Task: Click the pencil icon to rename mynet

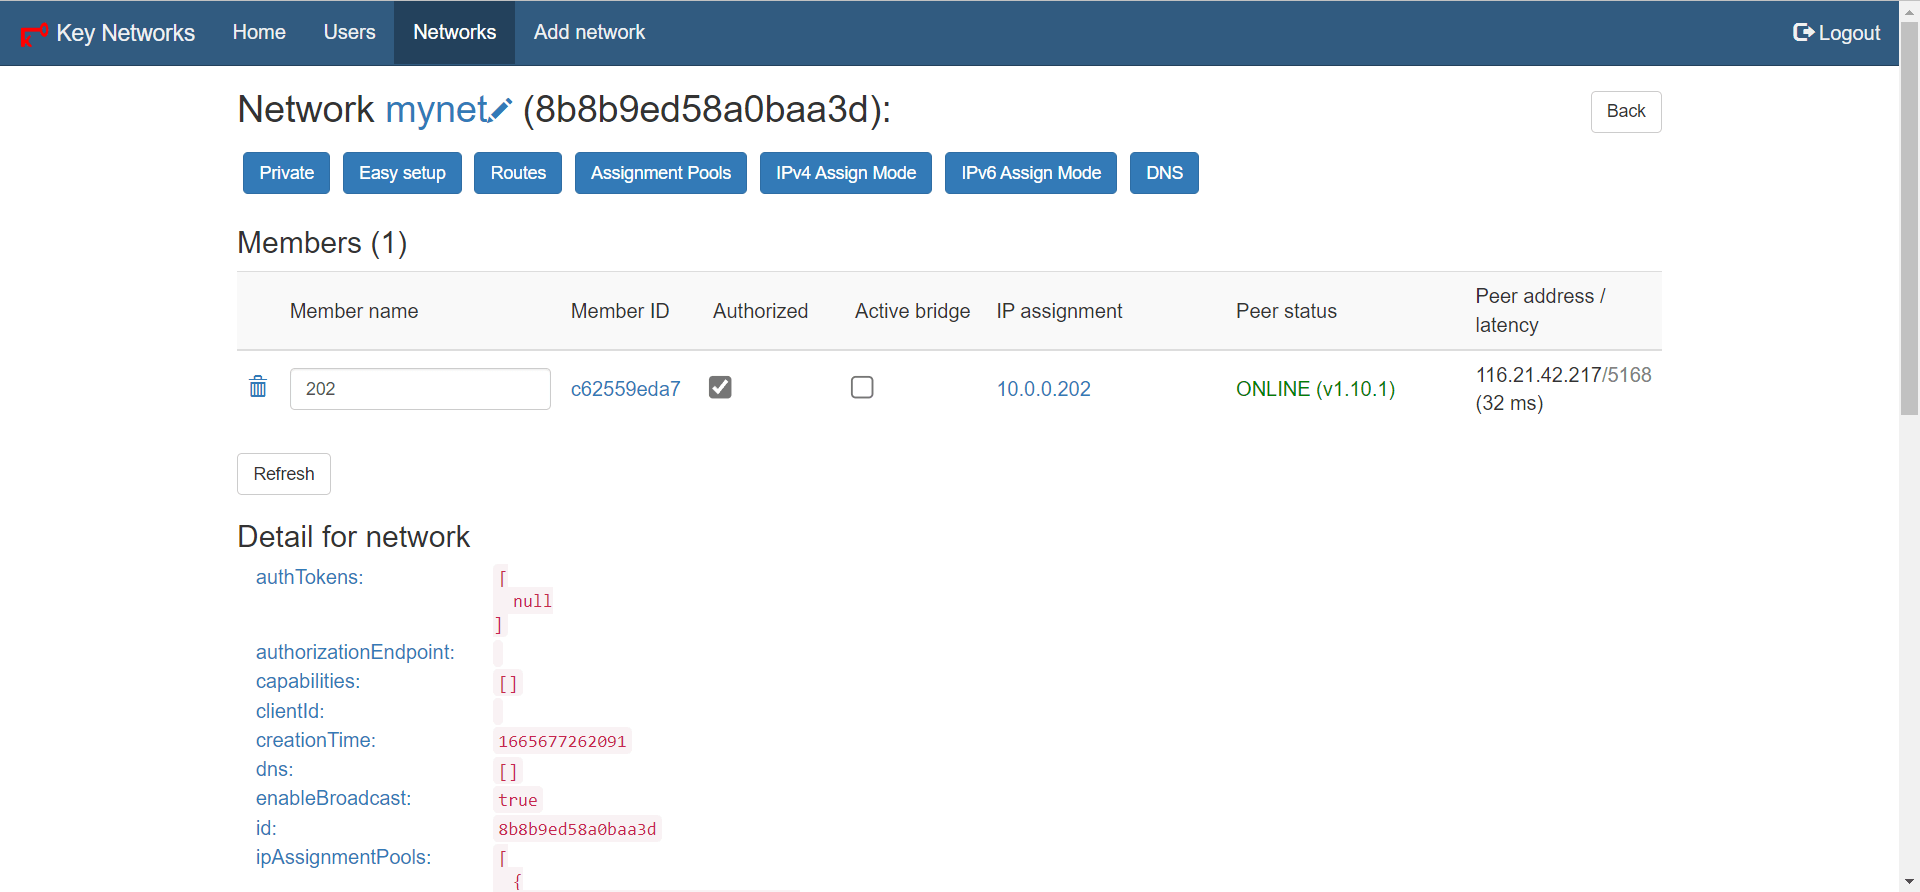Action: tap(501, 109)
